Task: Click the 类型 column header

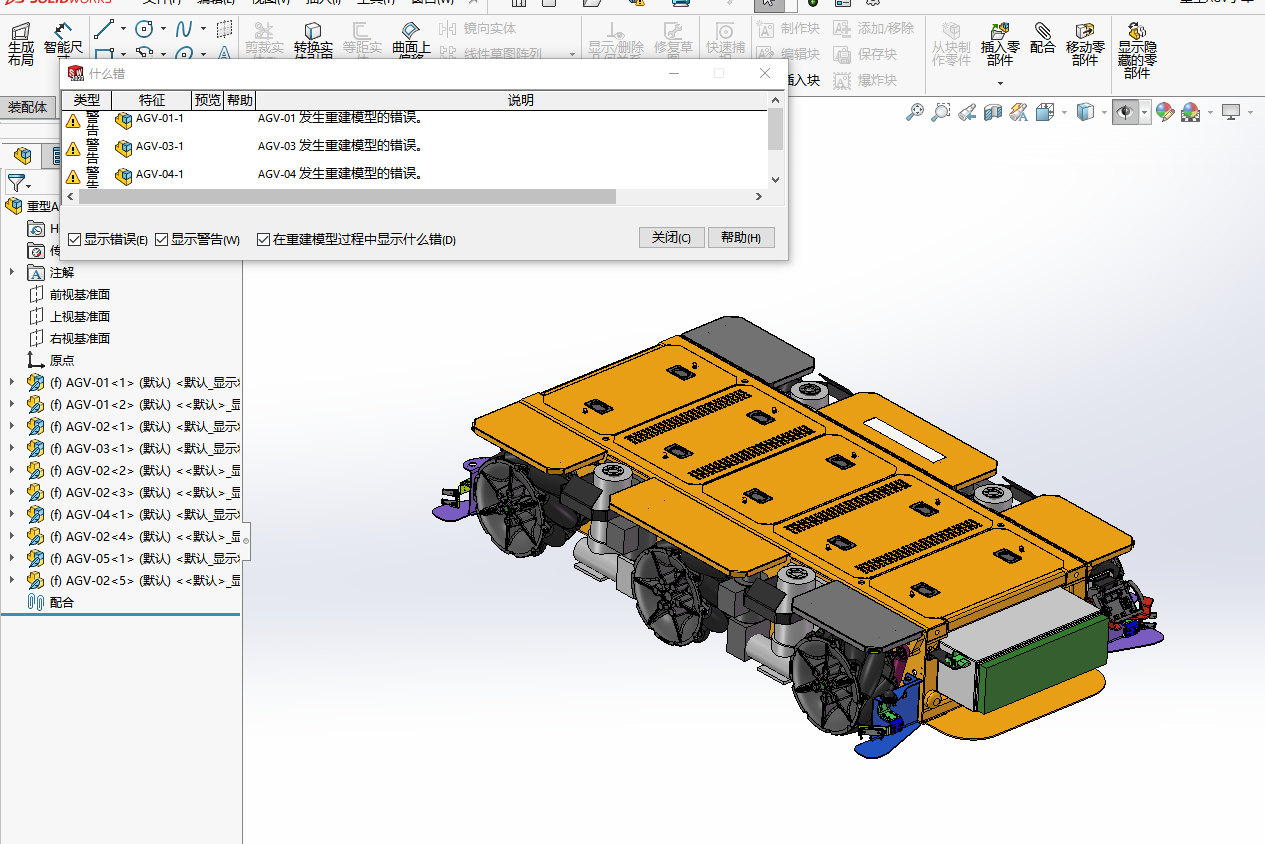Action: click(86, 100)
